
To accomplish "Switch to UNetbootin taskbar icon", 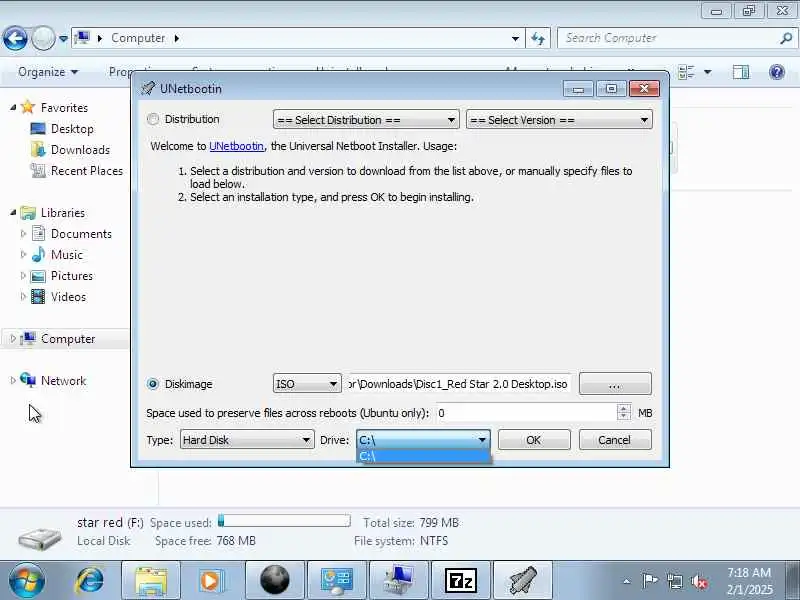I will tap(522, 580).
